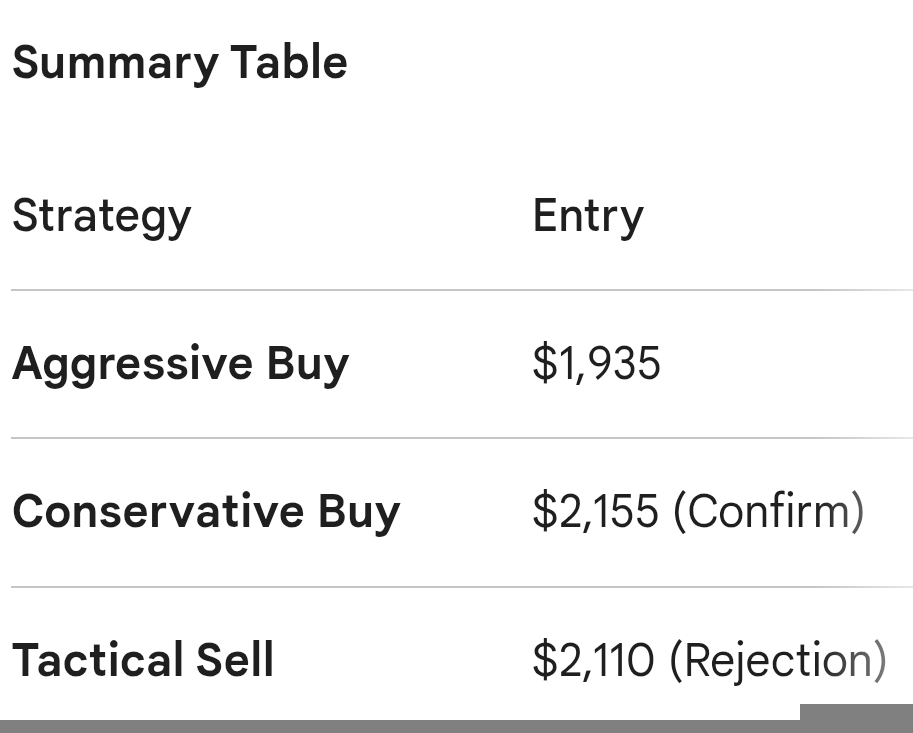Select the Entry column header
The image size is (913, 733).
(x=588, y=216)
